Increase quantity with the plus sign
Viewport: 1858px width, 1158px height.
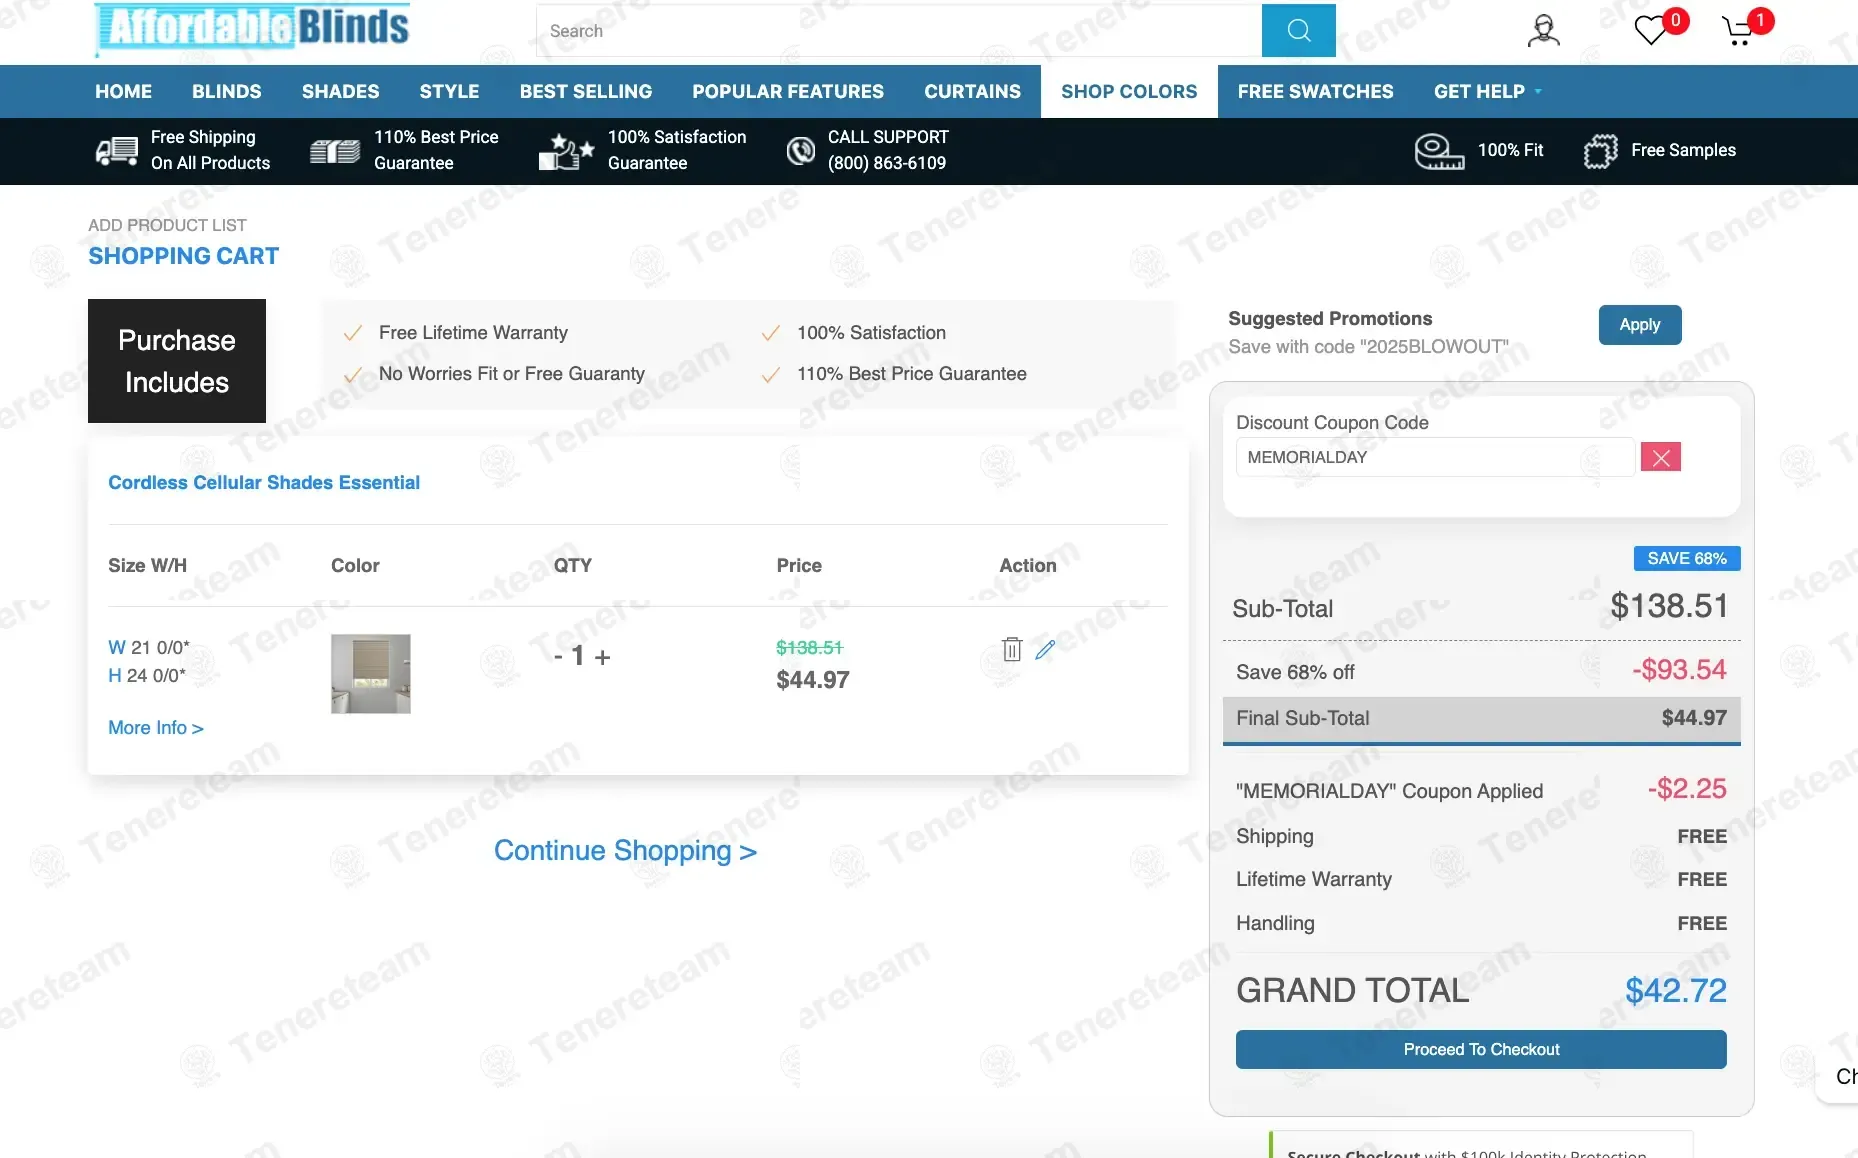pos(602,657)
